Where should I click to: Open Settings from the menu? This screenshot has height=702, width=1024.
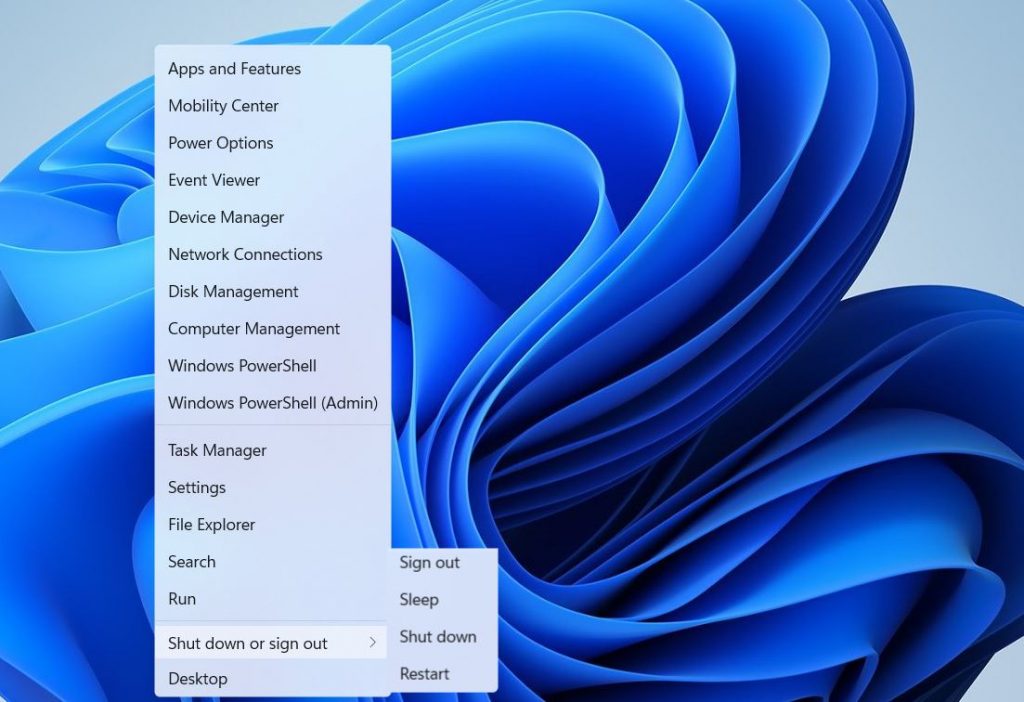click(x=196, y=487)
